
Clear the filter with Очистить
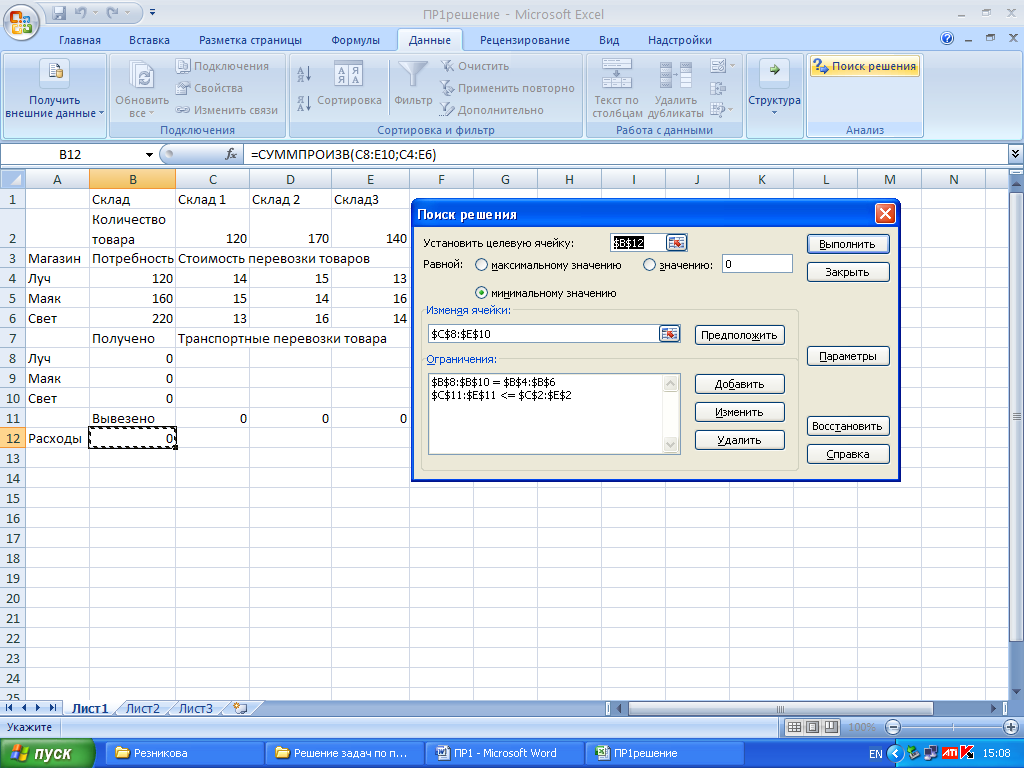475,66
